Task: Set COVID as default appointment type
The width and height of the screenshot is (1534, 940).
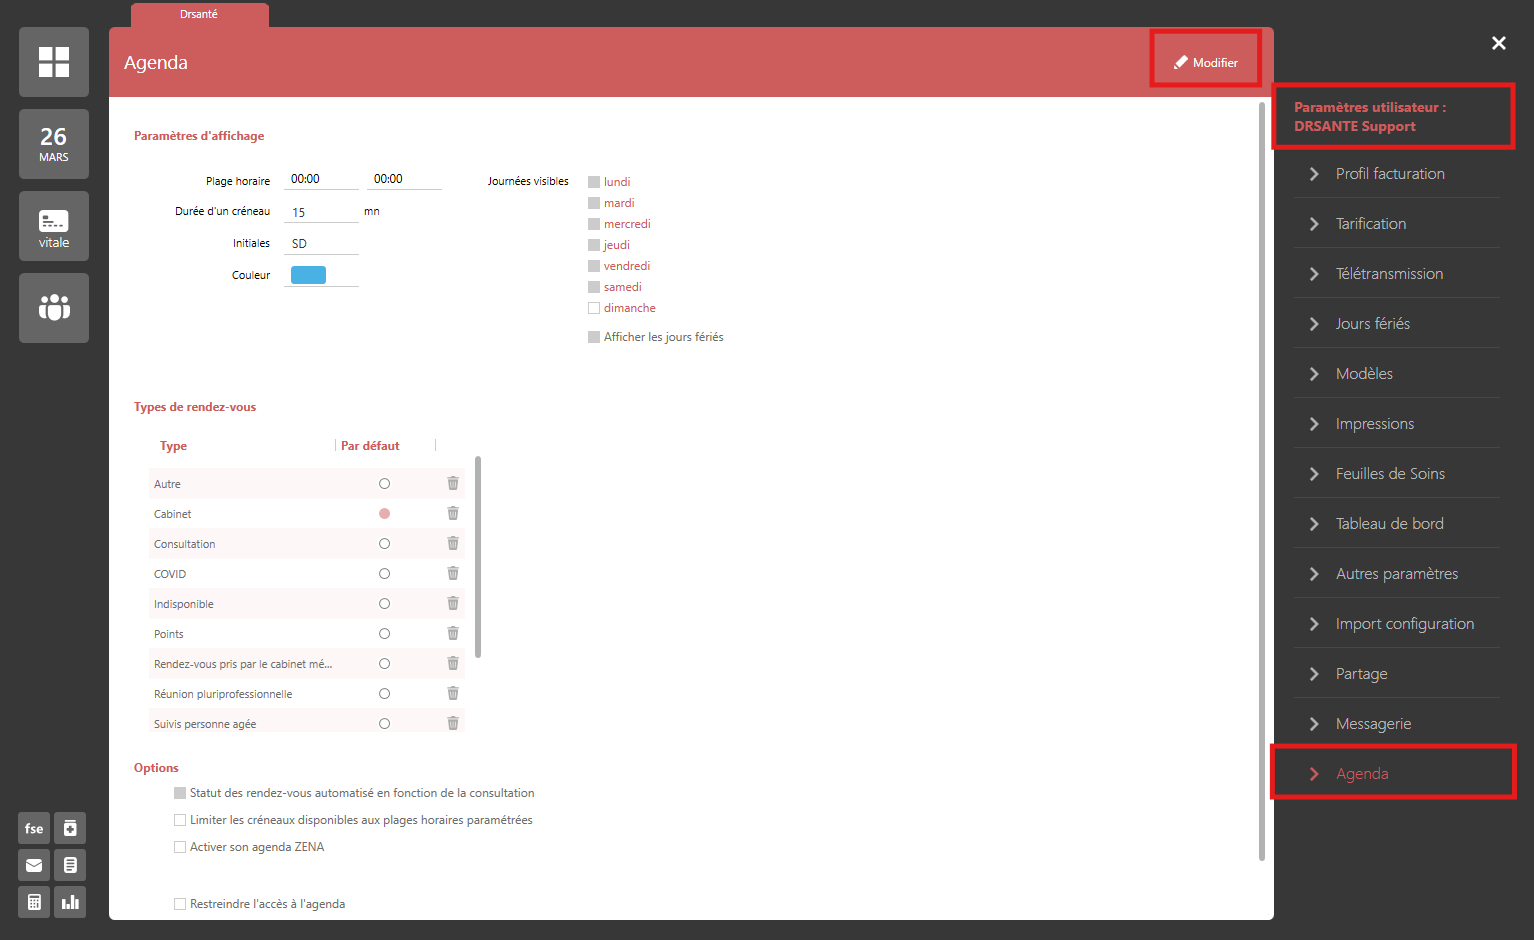Action: point(384,574)
